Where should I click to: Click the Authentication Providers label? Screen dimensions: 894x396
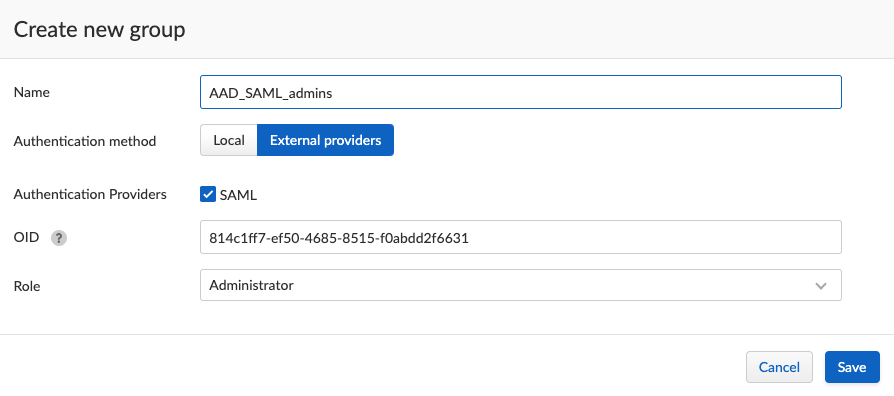[90, 194]
